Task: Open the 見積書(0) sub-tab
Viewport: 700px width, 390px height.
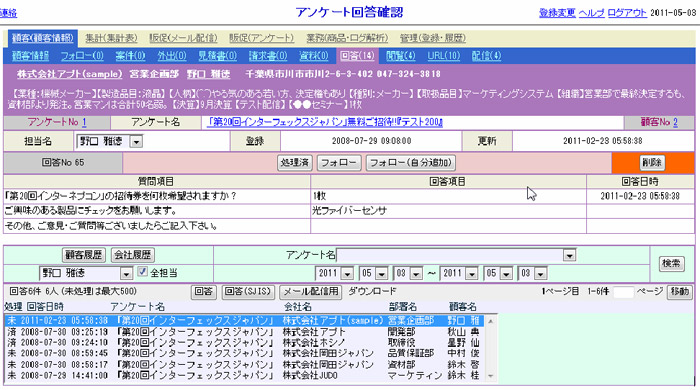Action: (x=217, y=56)
